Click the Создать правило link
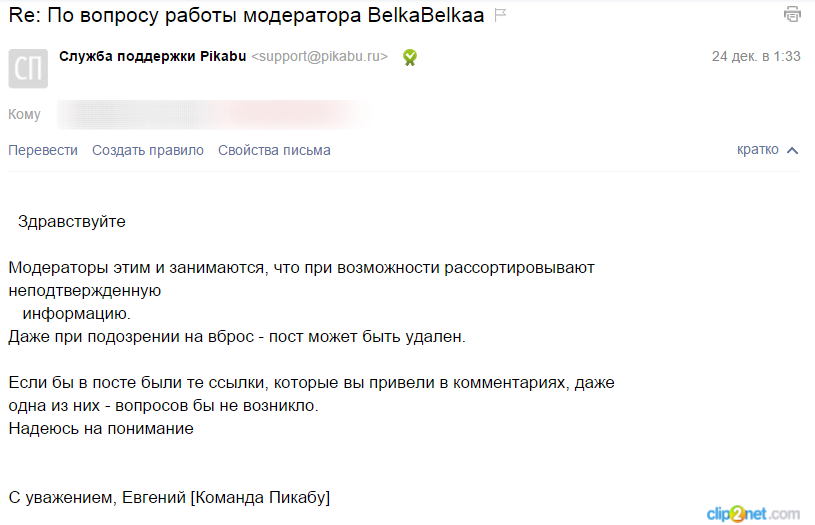The image size is (815, 525). pyautogui.click(x=148, y=150)
